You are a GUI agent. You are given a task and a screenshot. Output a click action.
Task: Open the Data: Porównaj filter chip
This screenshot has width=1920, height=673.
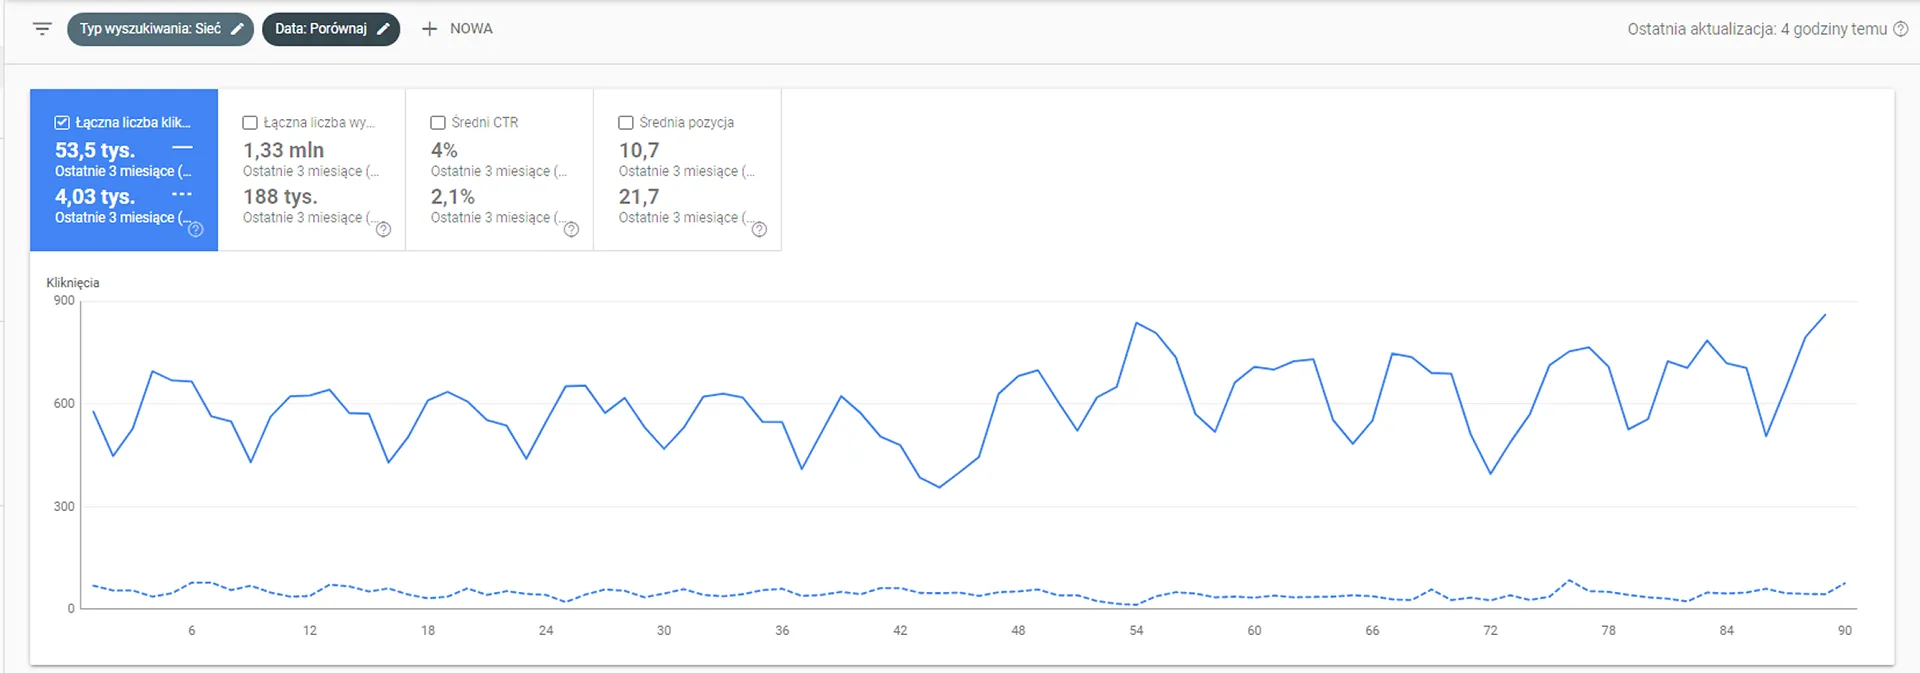[331, 29]
